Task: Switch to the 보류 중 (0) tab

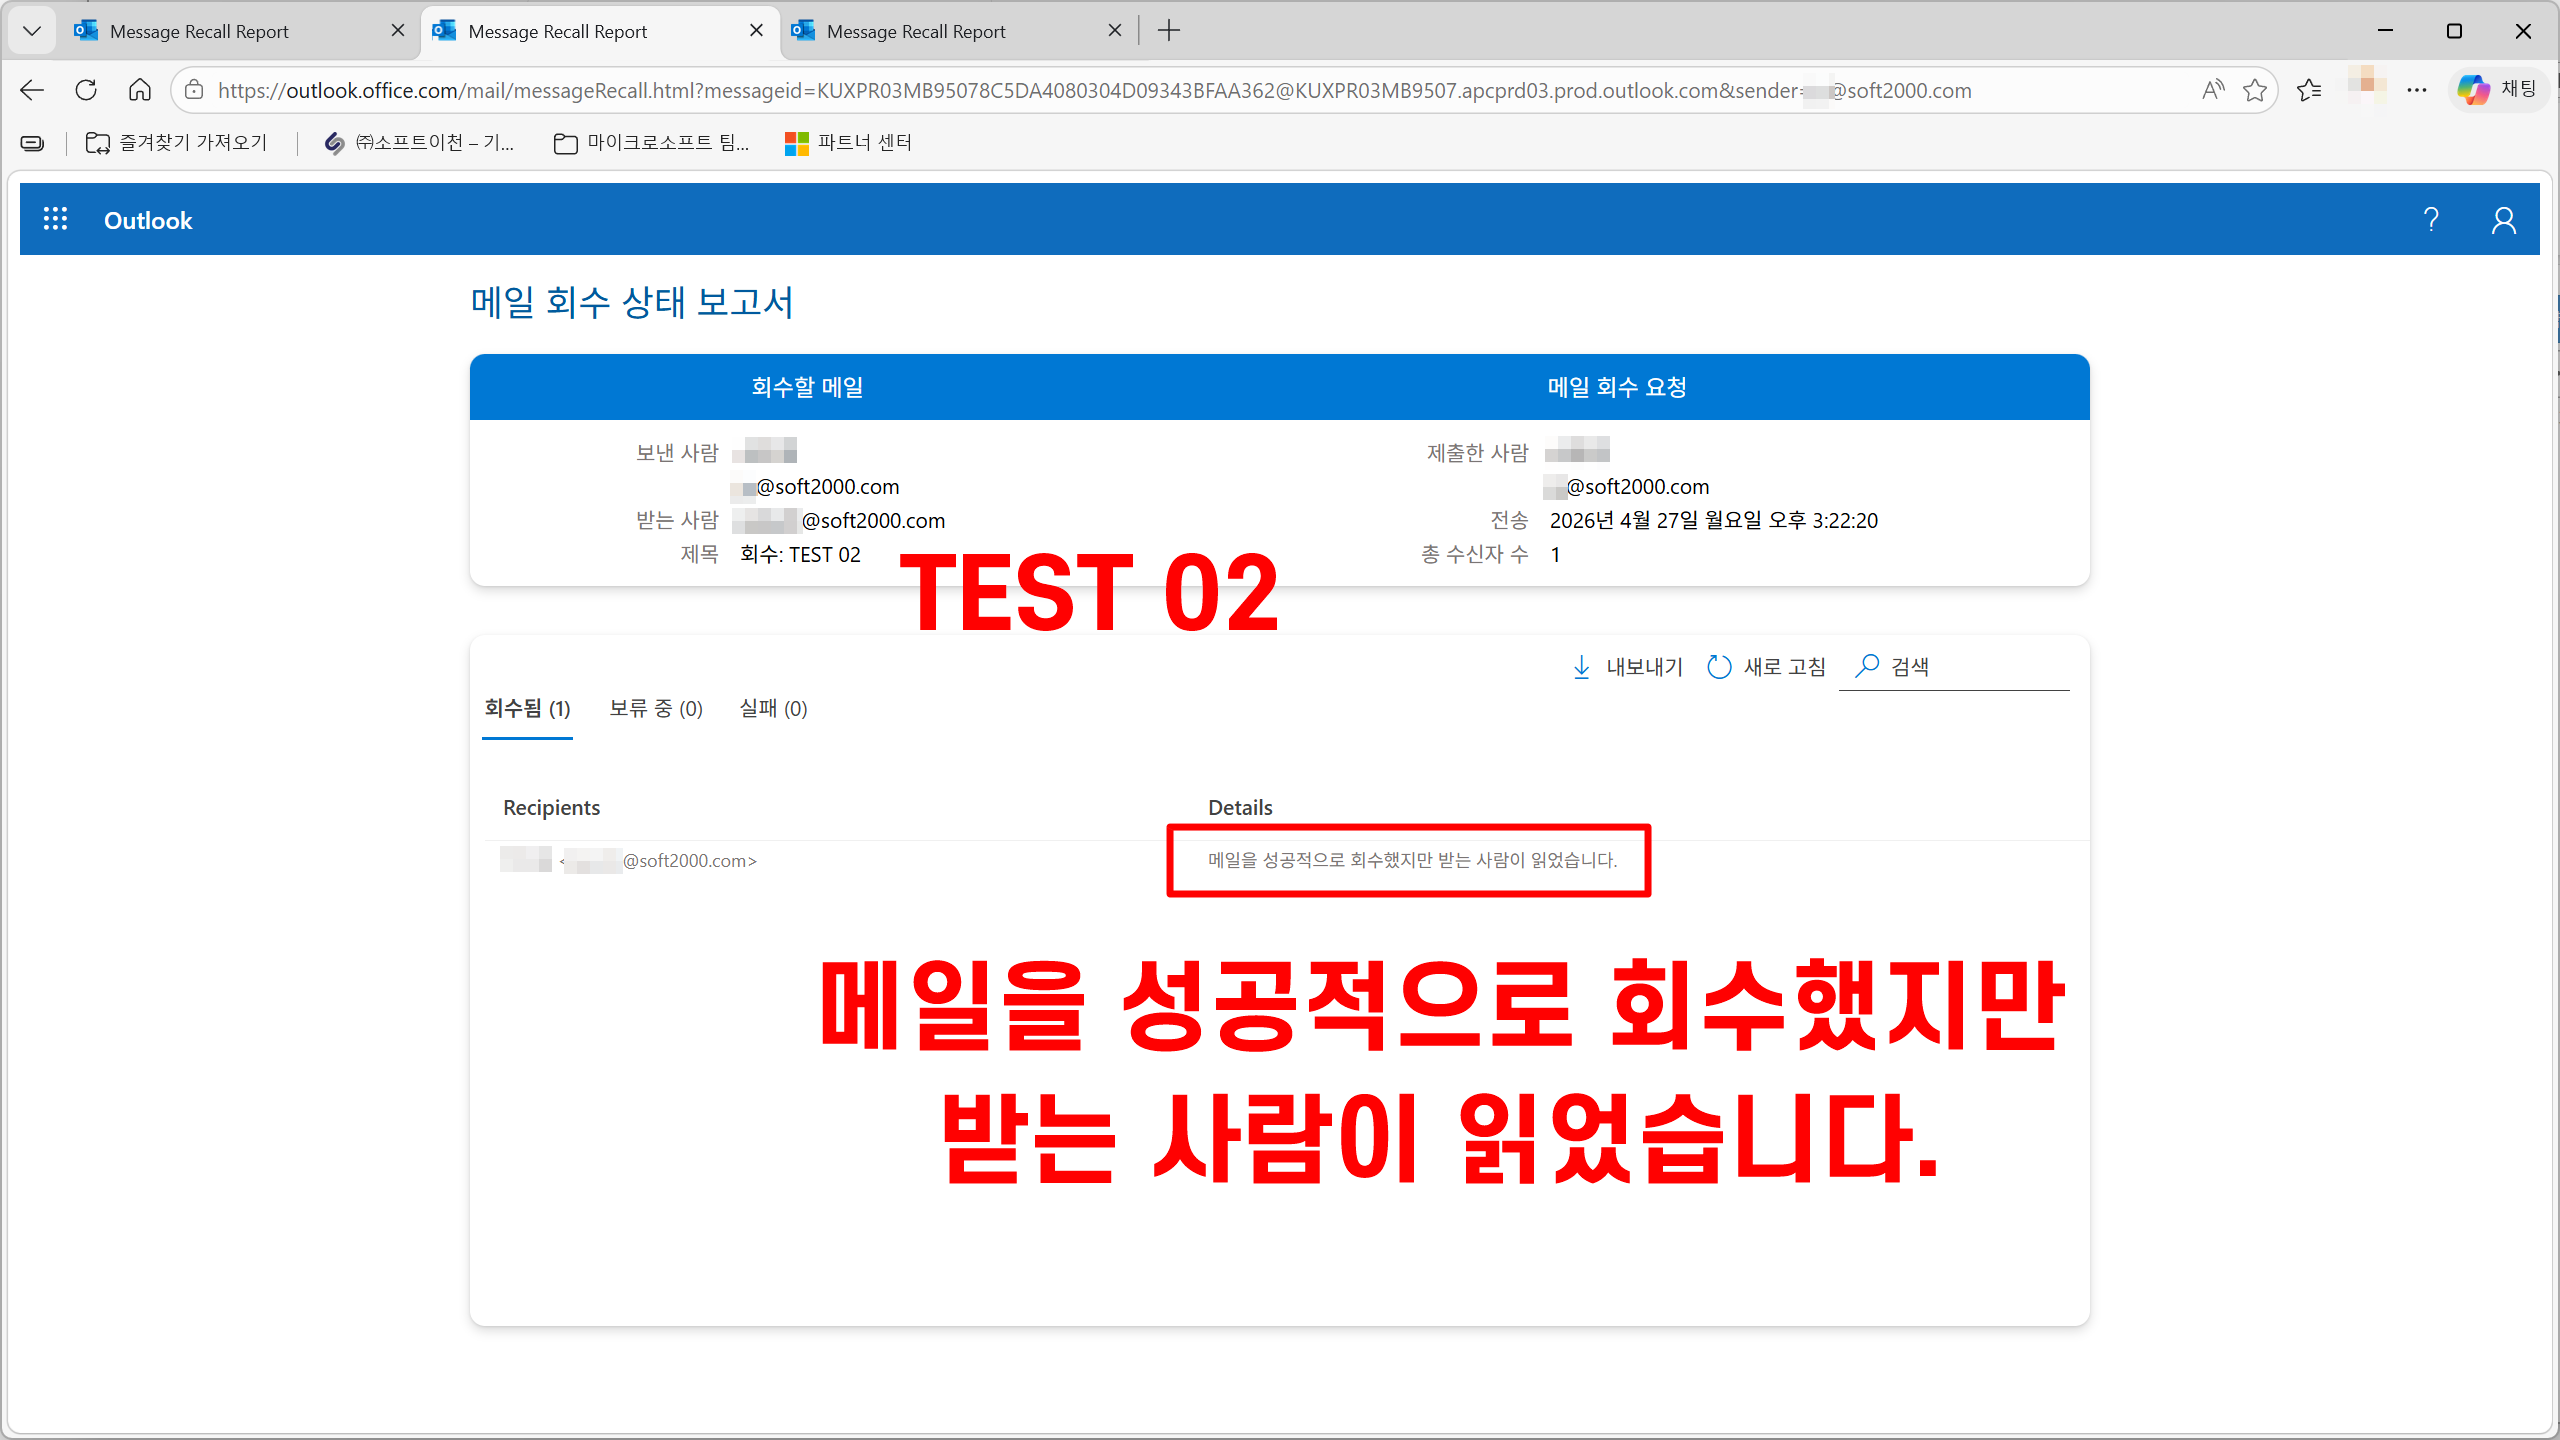Action: click(656, 709)
